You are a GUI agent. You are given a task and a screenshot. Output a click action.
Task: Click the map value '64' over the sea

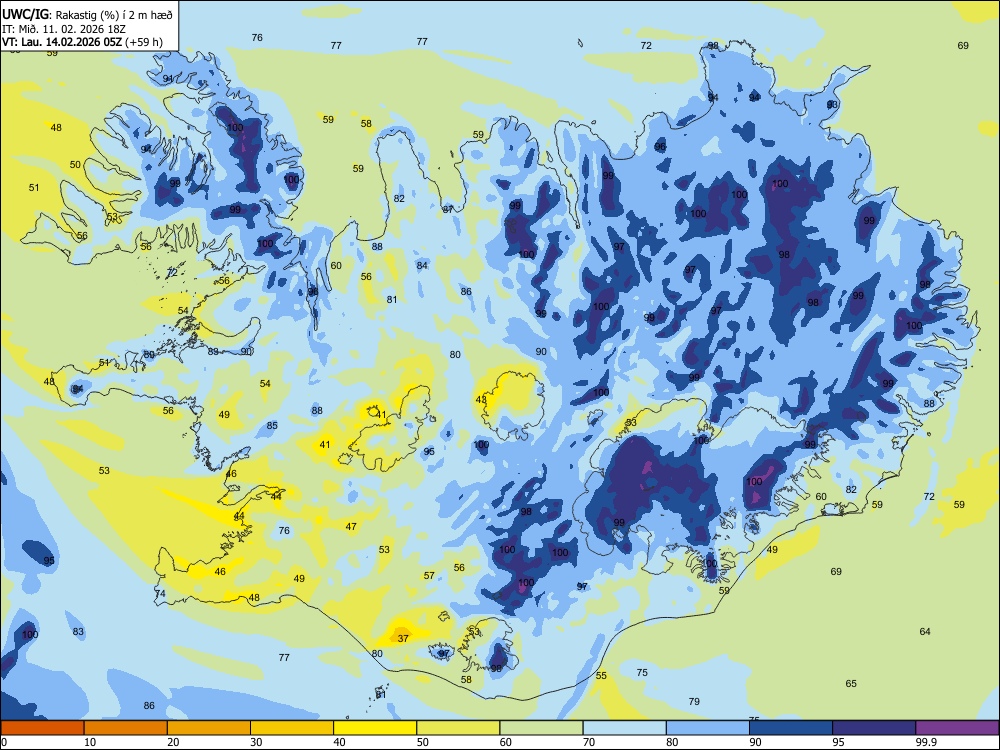pyautogui.click(x=925, y=631)
